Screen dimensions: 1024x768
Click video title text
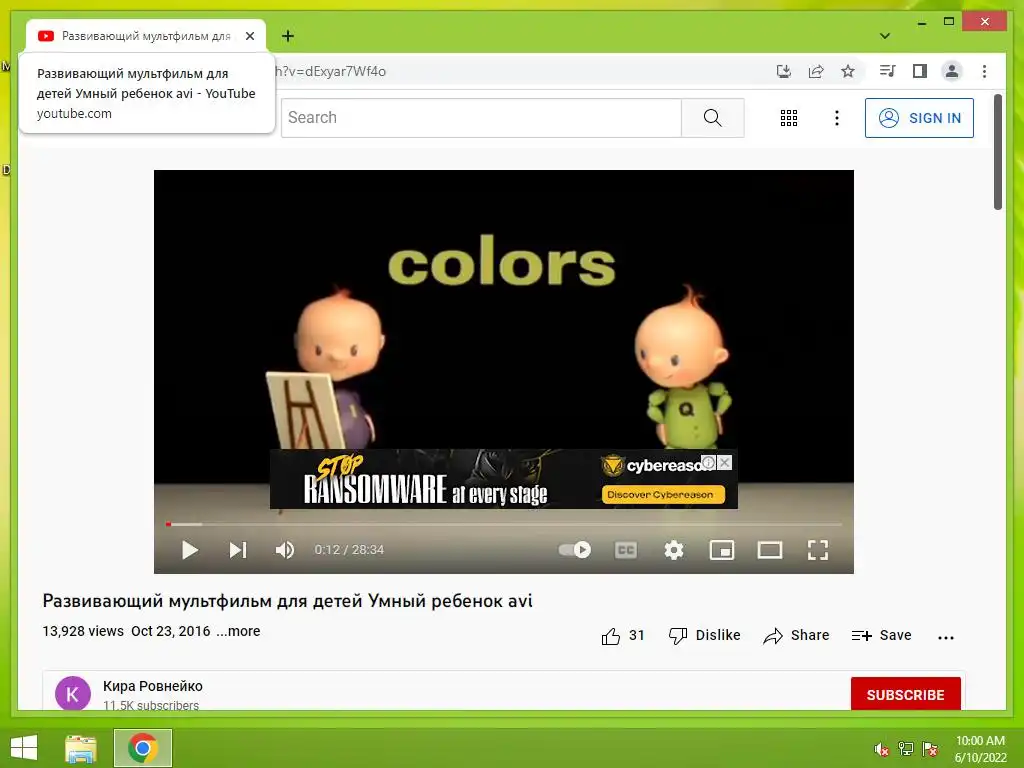(287, 601)
